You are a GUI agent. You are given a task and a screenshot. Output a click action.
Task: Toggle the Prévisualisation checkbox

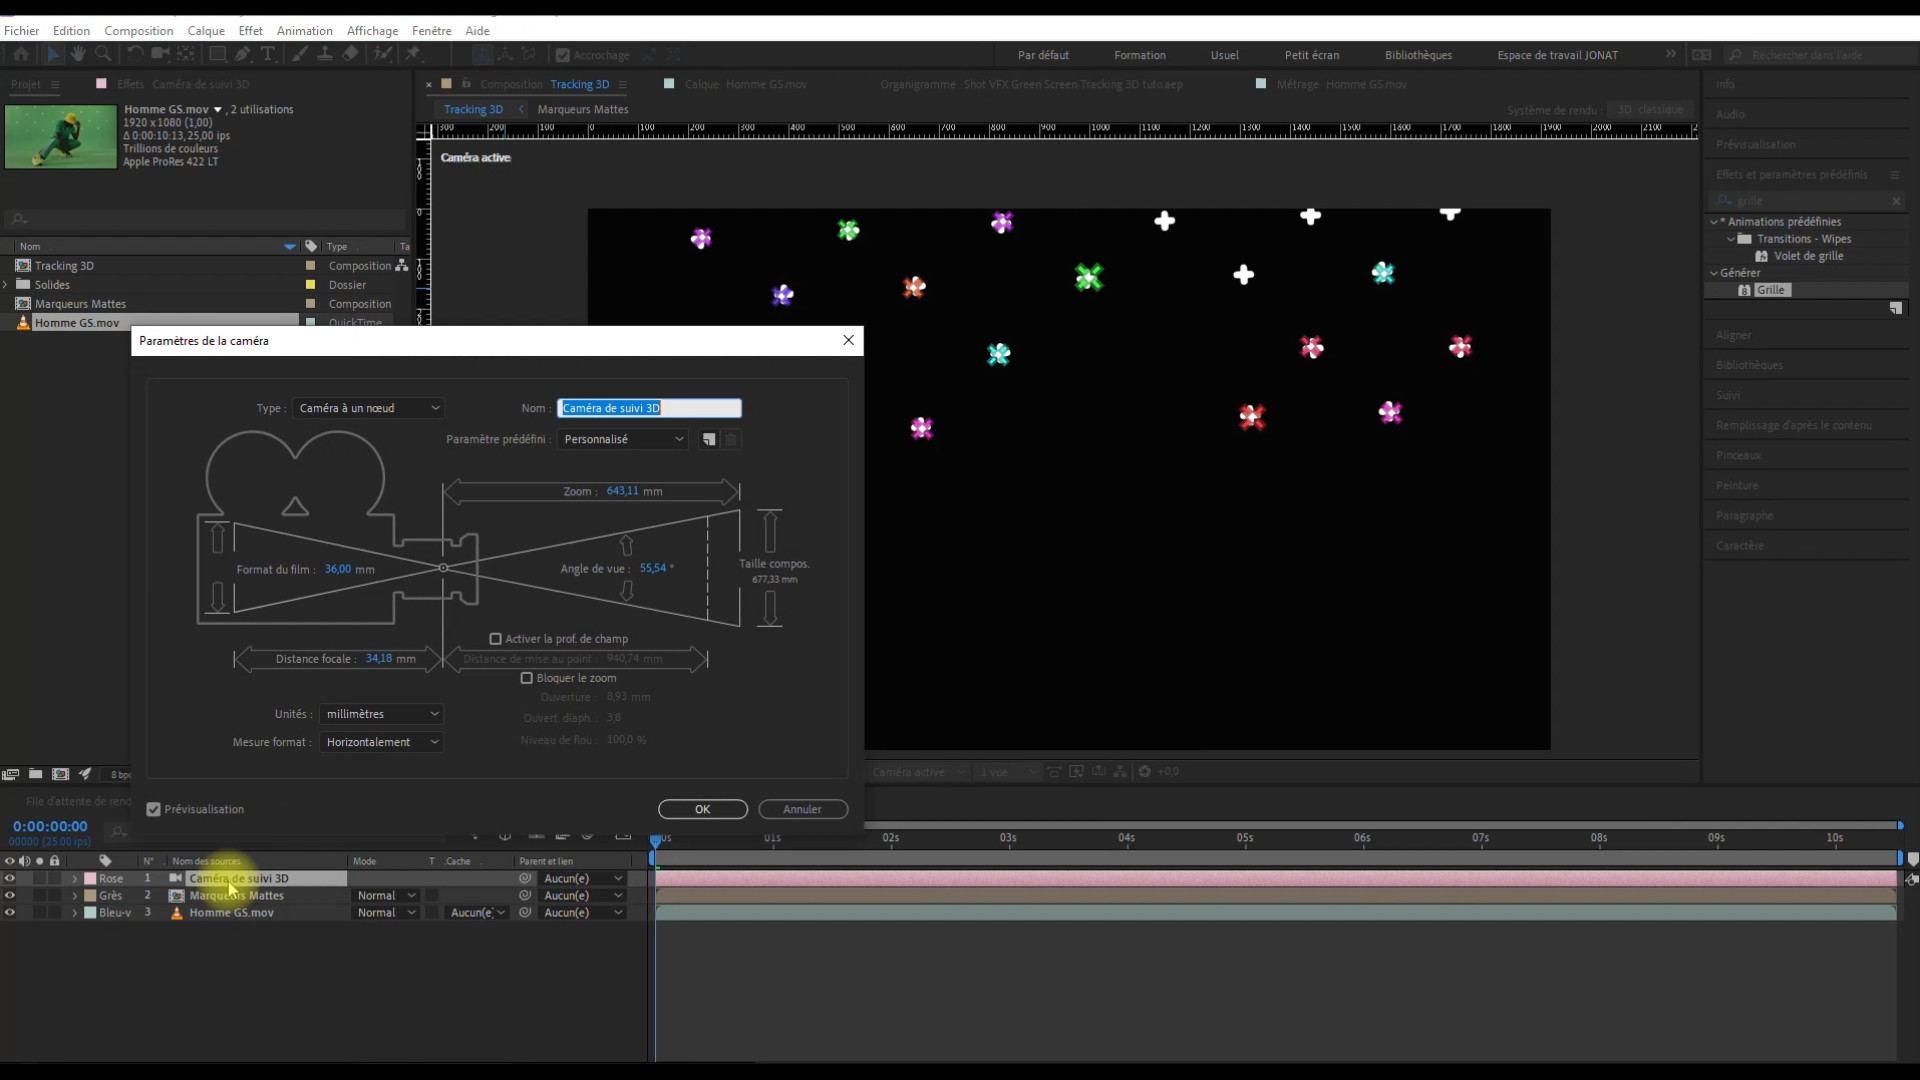[x=153, y=809]
